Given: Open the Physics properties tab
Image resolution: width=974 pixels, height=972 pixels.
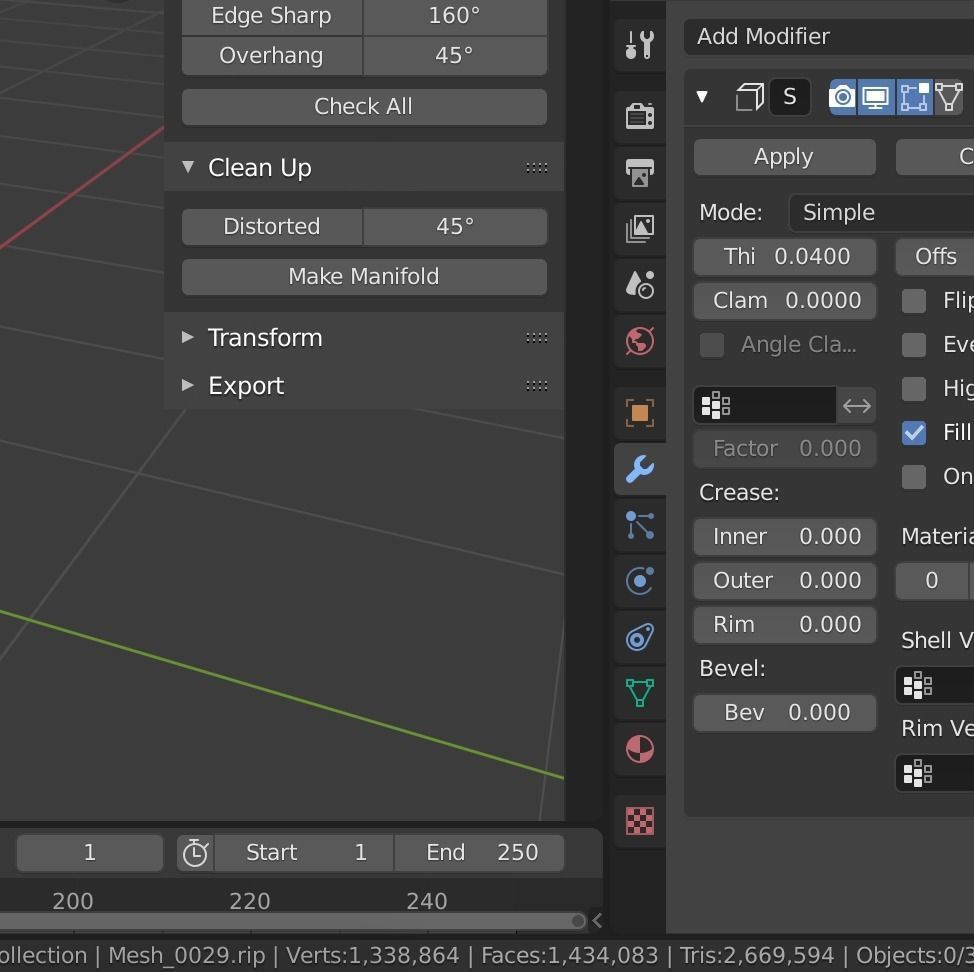Looking at the screenshot, I should 640,581.
